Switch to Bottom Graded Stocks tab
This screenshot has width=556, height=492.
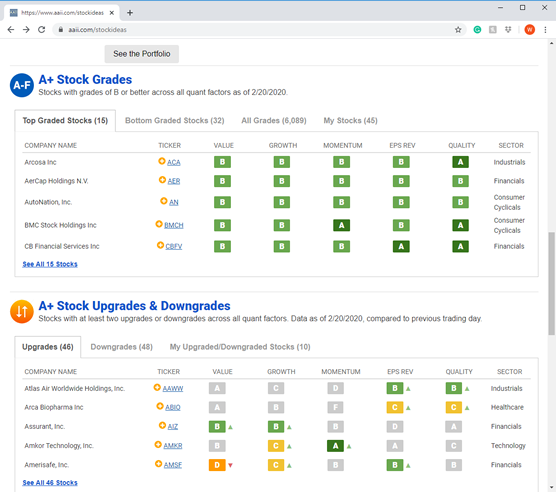(175, 121)
